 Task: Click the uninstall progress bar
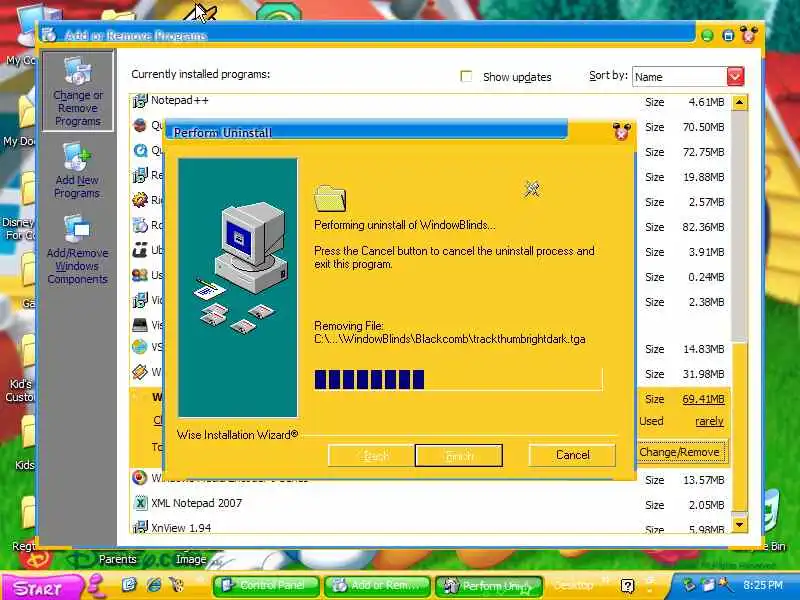(x=458, y=380)
